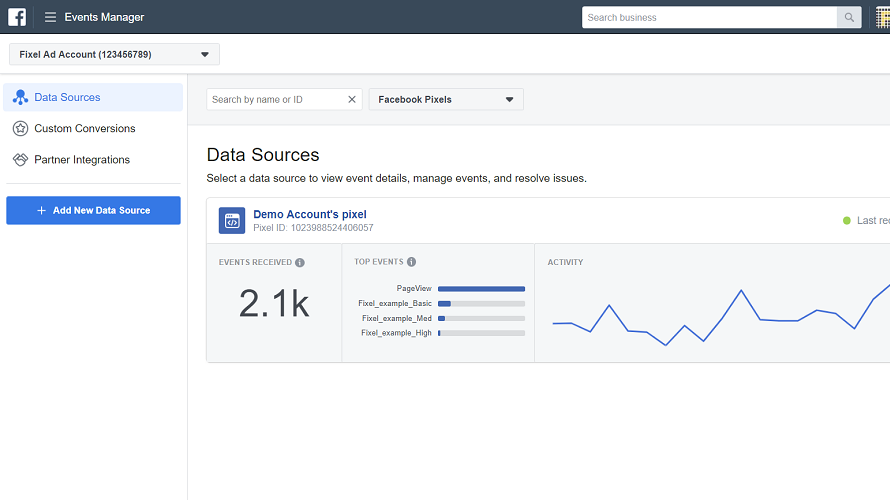Viewport: 890px width, 500px height.
Task: Click Top Events info icon
Action: tap(411, 262)
